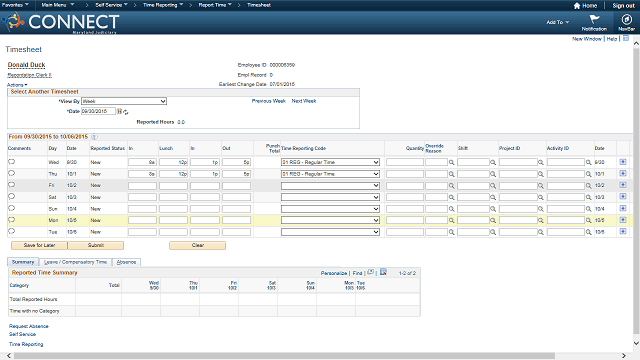The image size is (640, 360).
Task: Expand the Add To menu
Action: (x=558, y=22)
